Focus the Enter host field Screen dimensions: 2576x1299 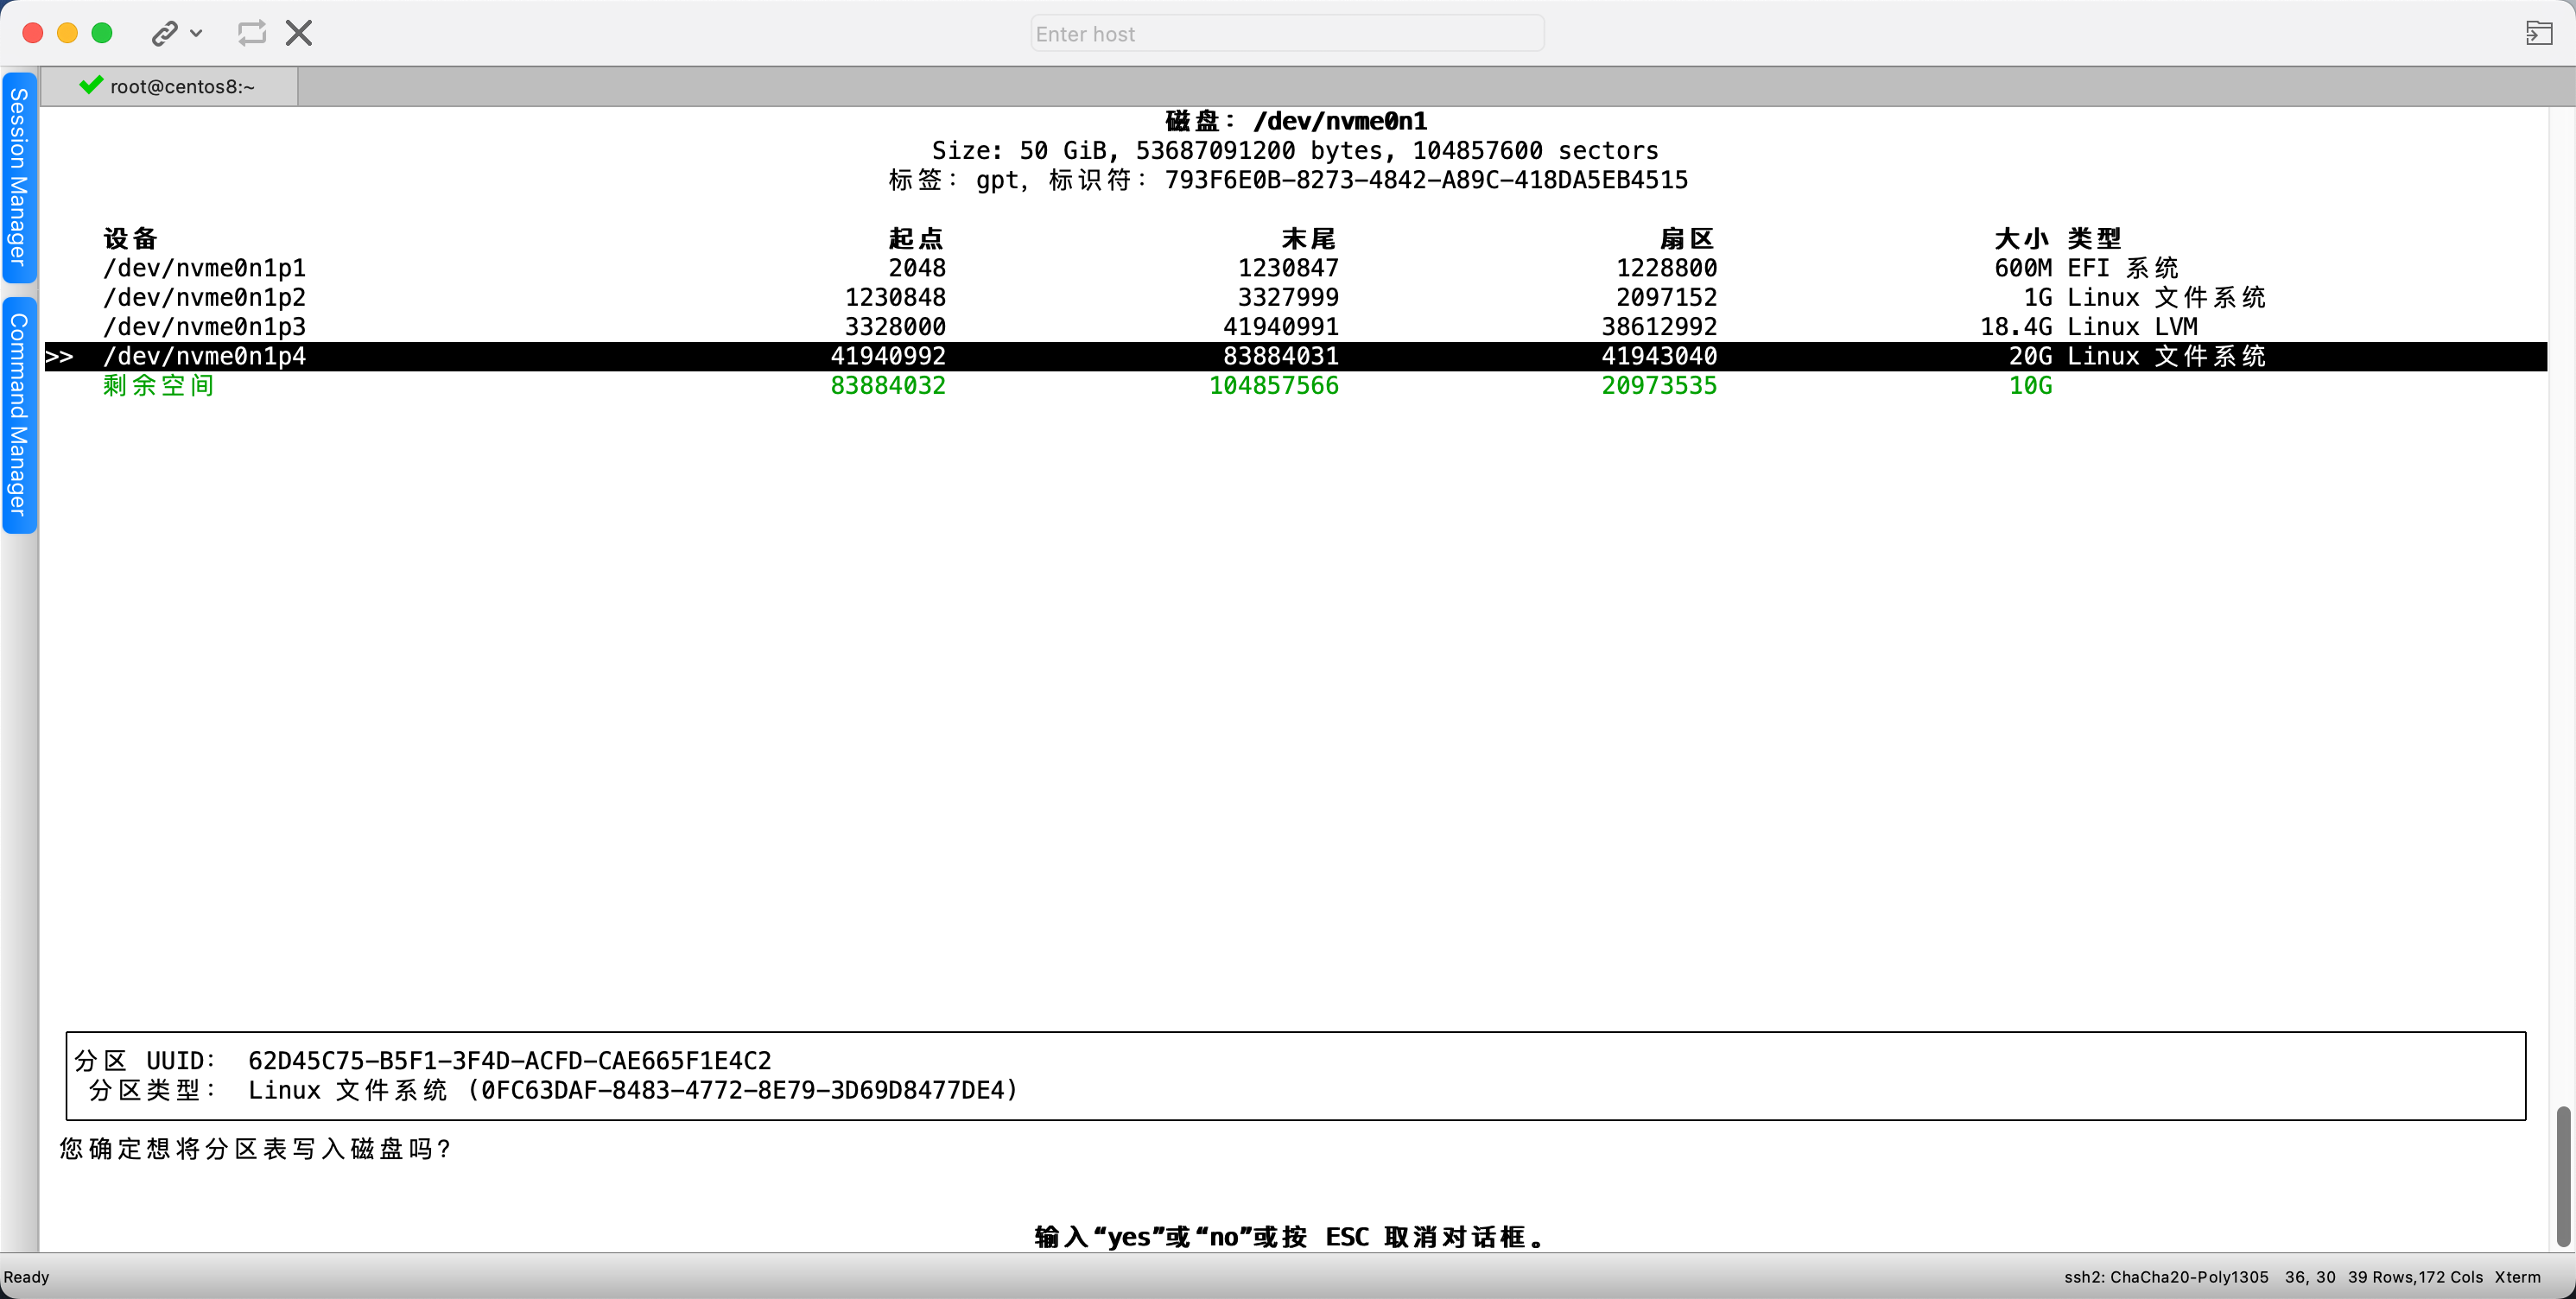1287,34
